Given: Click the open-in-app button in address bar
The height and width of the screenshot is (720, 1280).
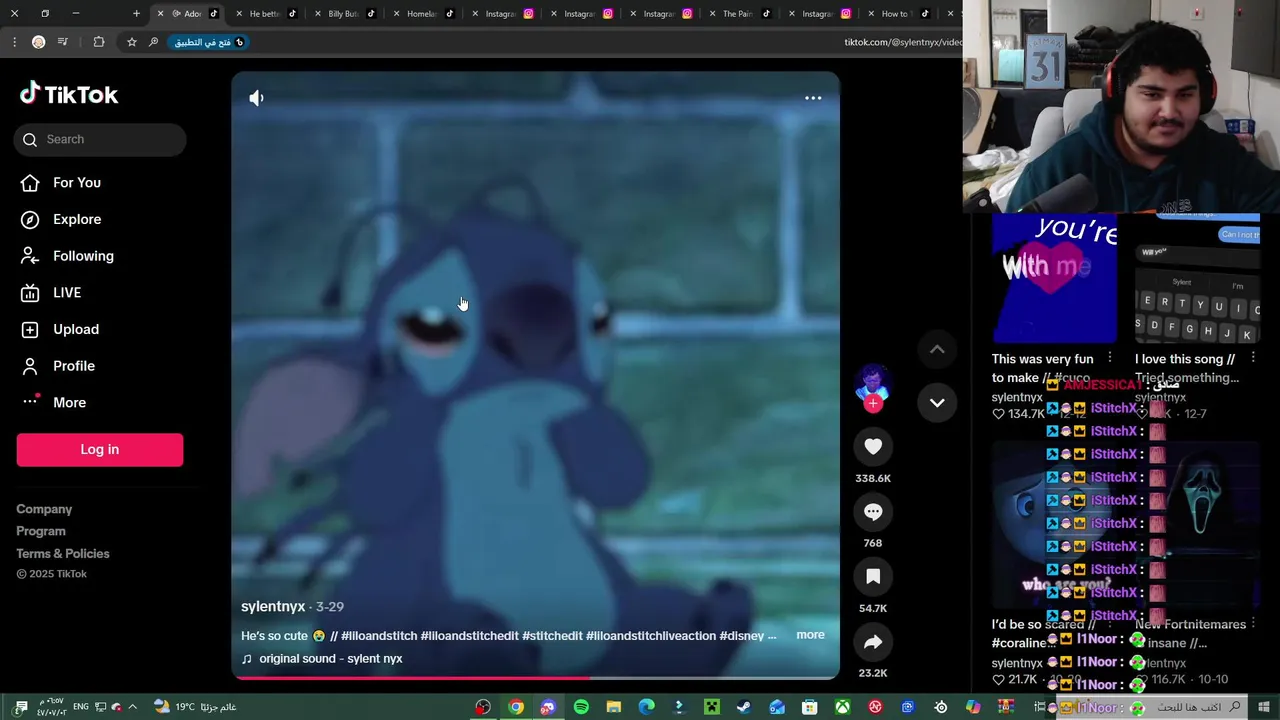Looking at the screenshot, I should point(210,42).
